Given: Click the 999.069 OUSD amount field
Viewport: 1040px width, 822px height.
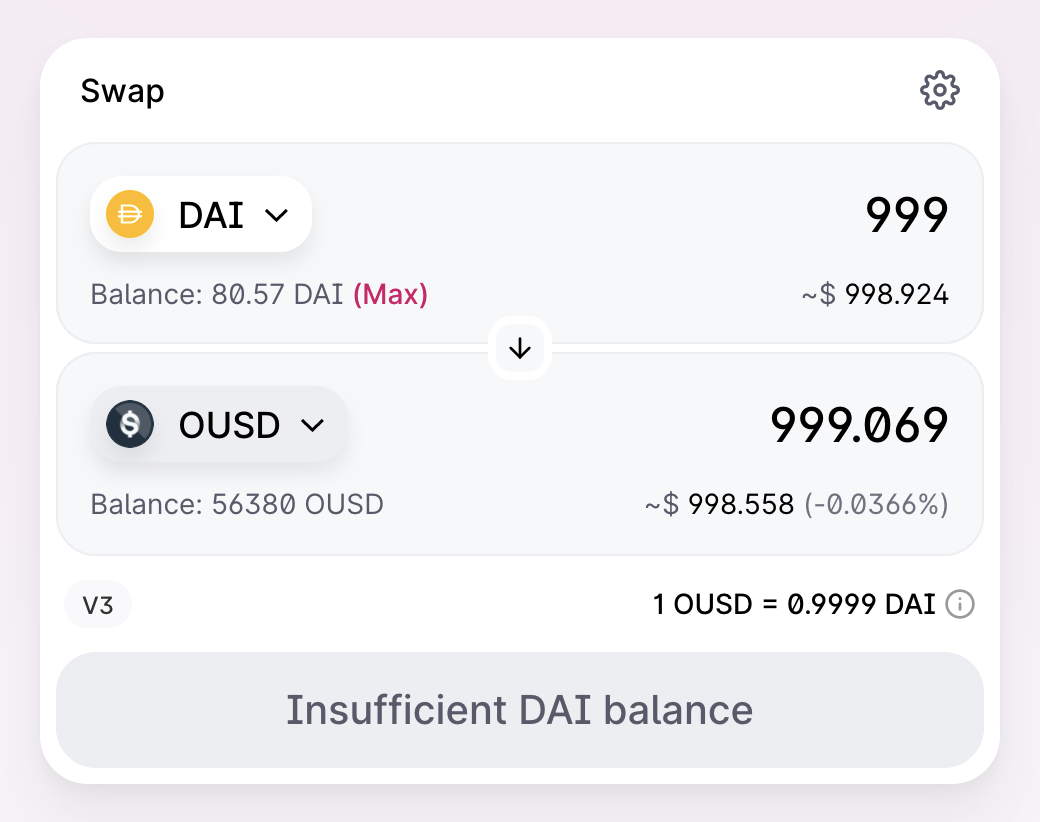Looking at the screenshot, I should pyautogui.click(x=859, y=425).
